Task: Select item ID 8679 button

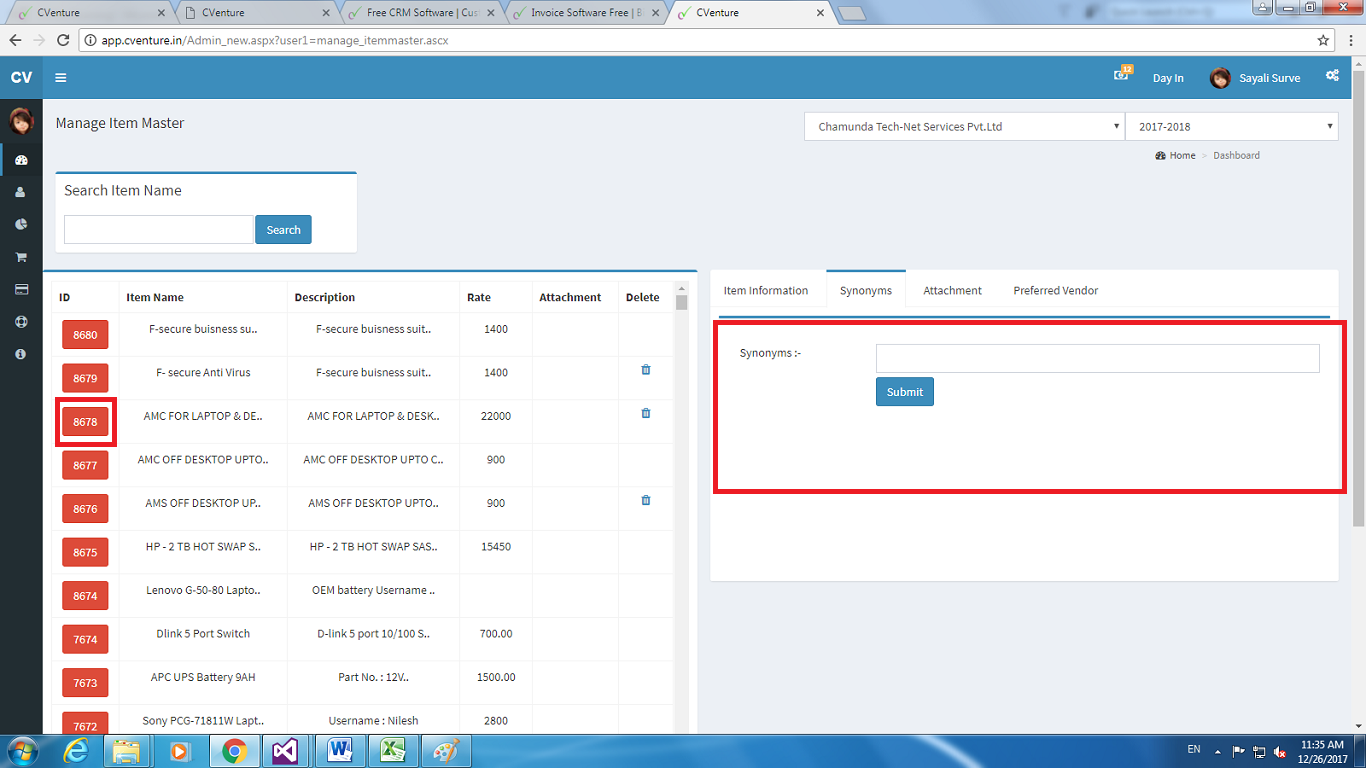Action: [x=85, y=379]
